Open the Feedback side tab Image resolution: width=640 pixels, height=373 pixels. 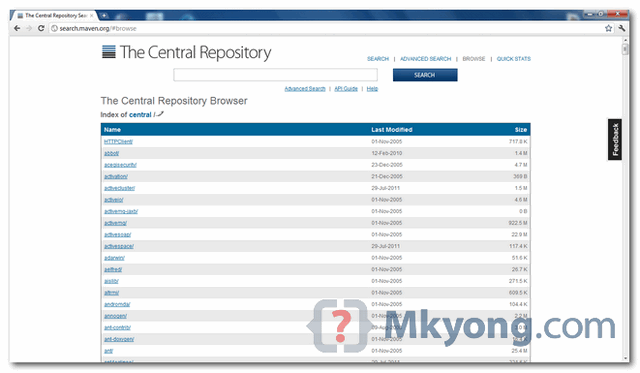[615, 139]
